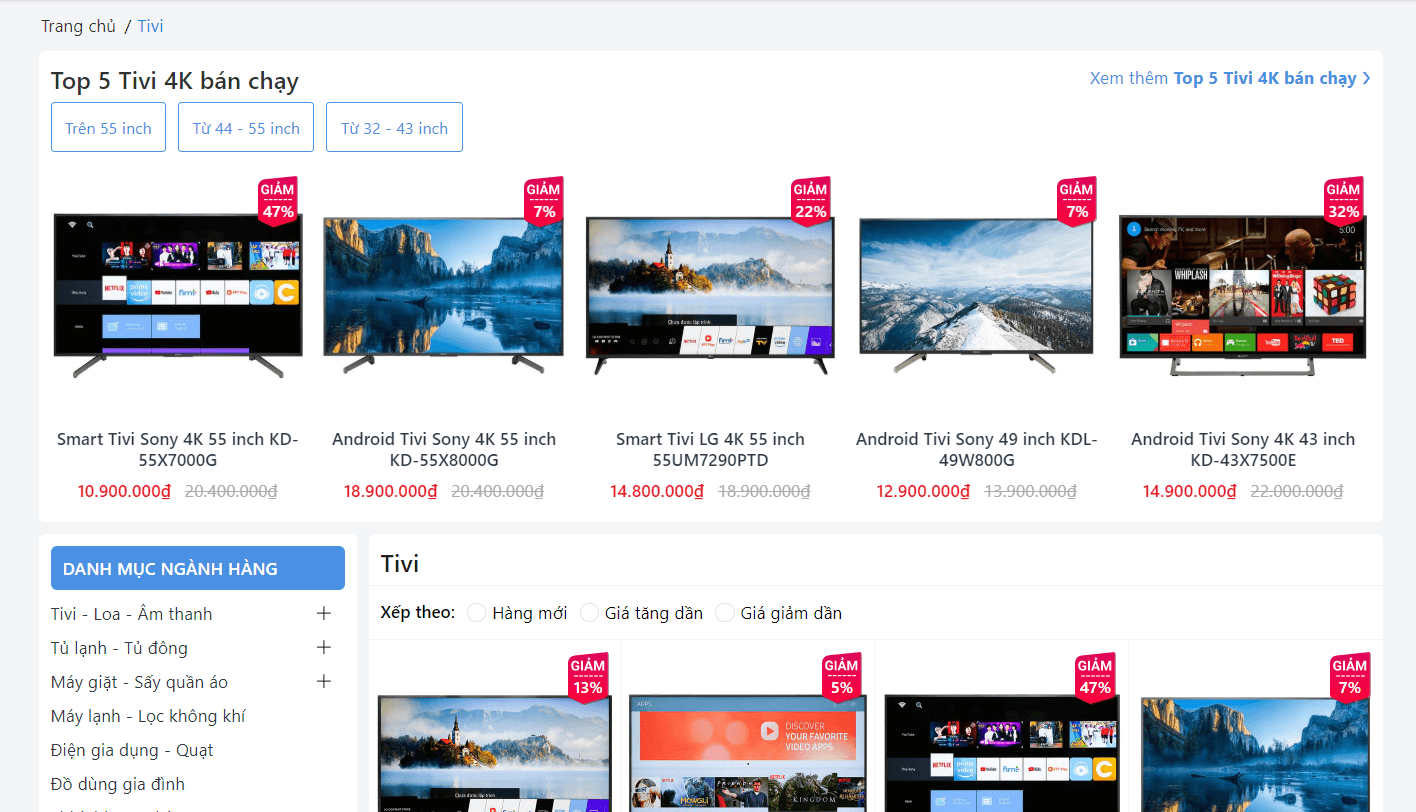Click the 'Xếp theo:' label
The image size is (1416, 812).
coord(418,613)
